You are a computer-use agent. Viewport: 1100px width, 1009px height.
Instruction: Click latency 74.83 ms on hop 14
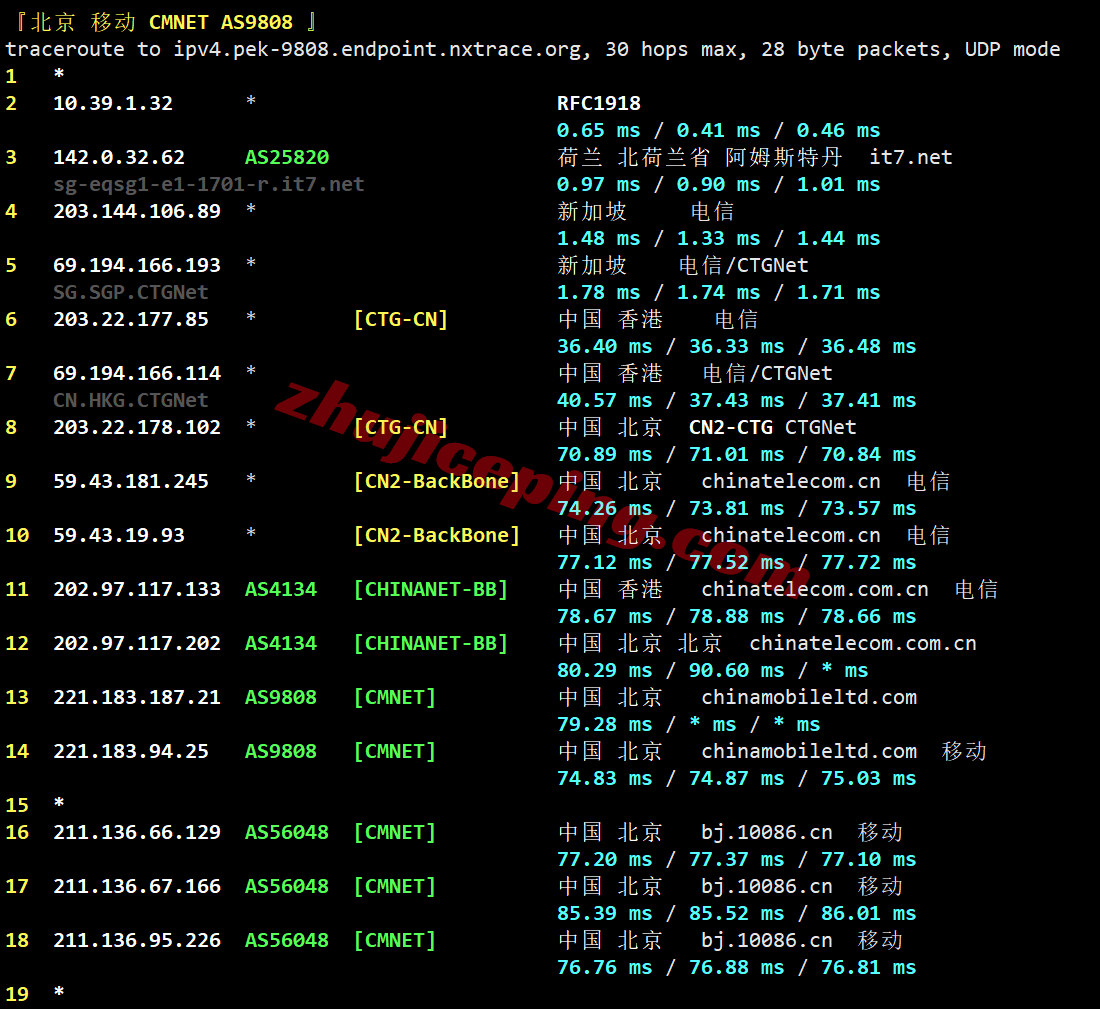click(x=605, y=779)
